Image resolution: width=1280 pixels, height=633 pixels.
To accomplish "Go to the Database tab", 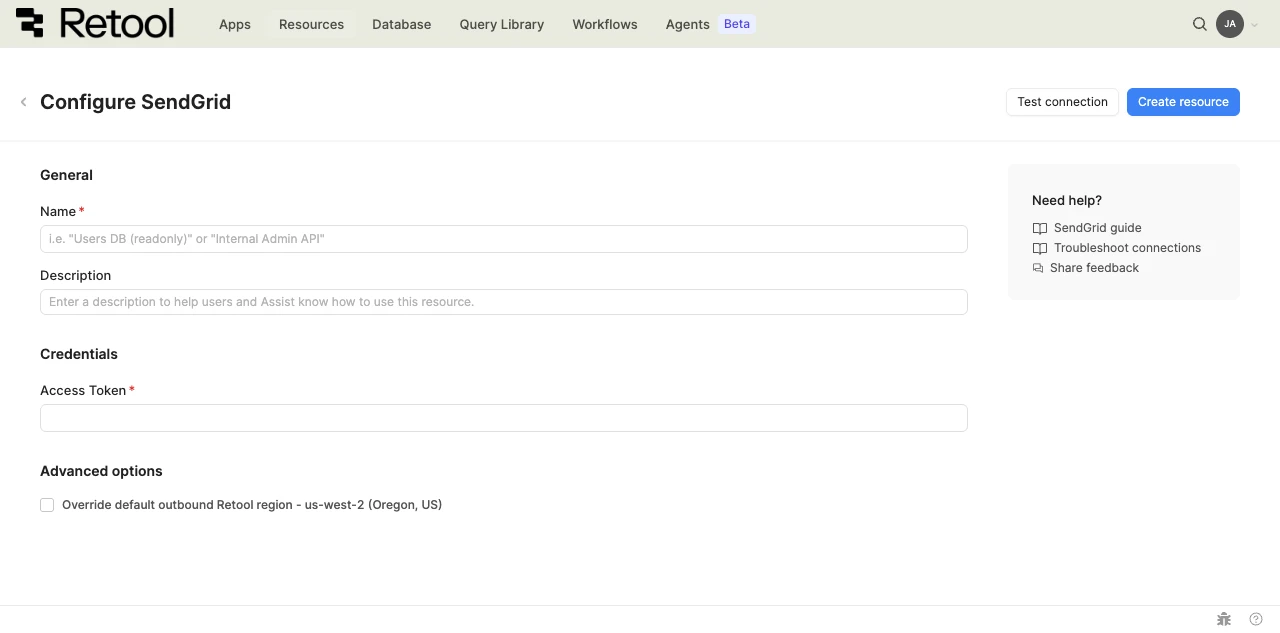I will point(402,24).
